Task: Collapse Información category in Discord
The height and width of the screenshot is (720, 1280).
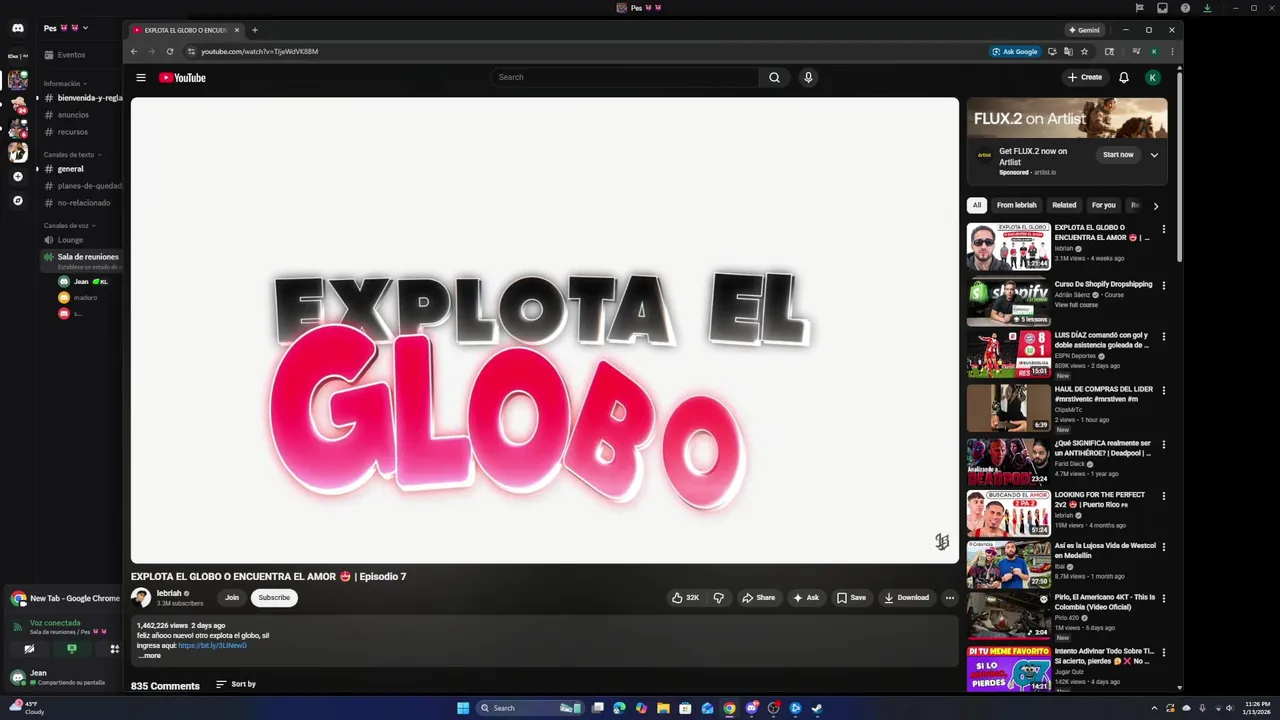Action: click(x=65, y=83)
